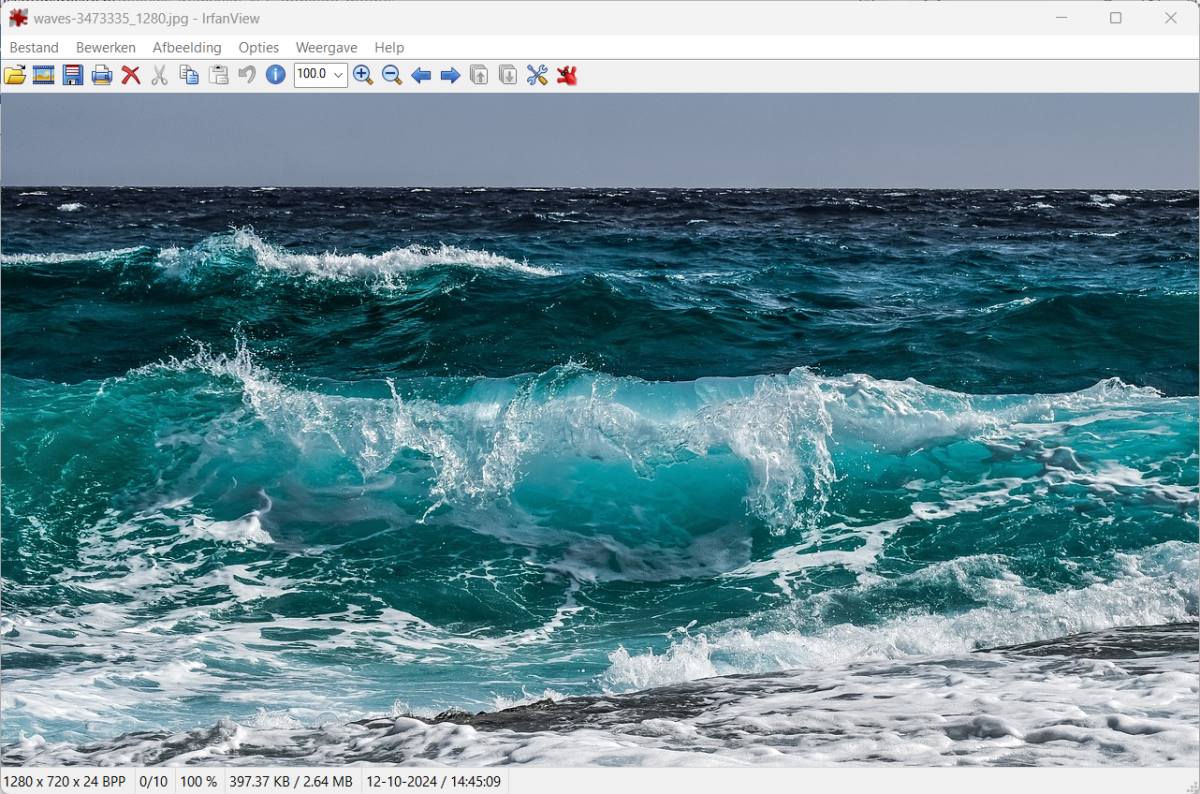
Task: Click the Print icon in toolbar
Action: [102, 75]
